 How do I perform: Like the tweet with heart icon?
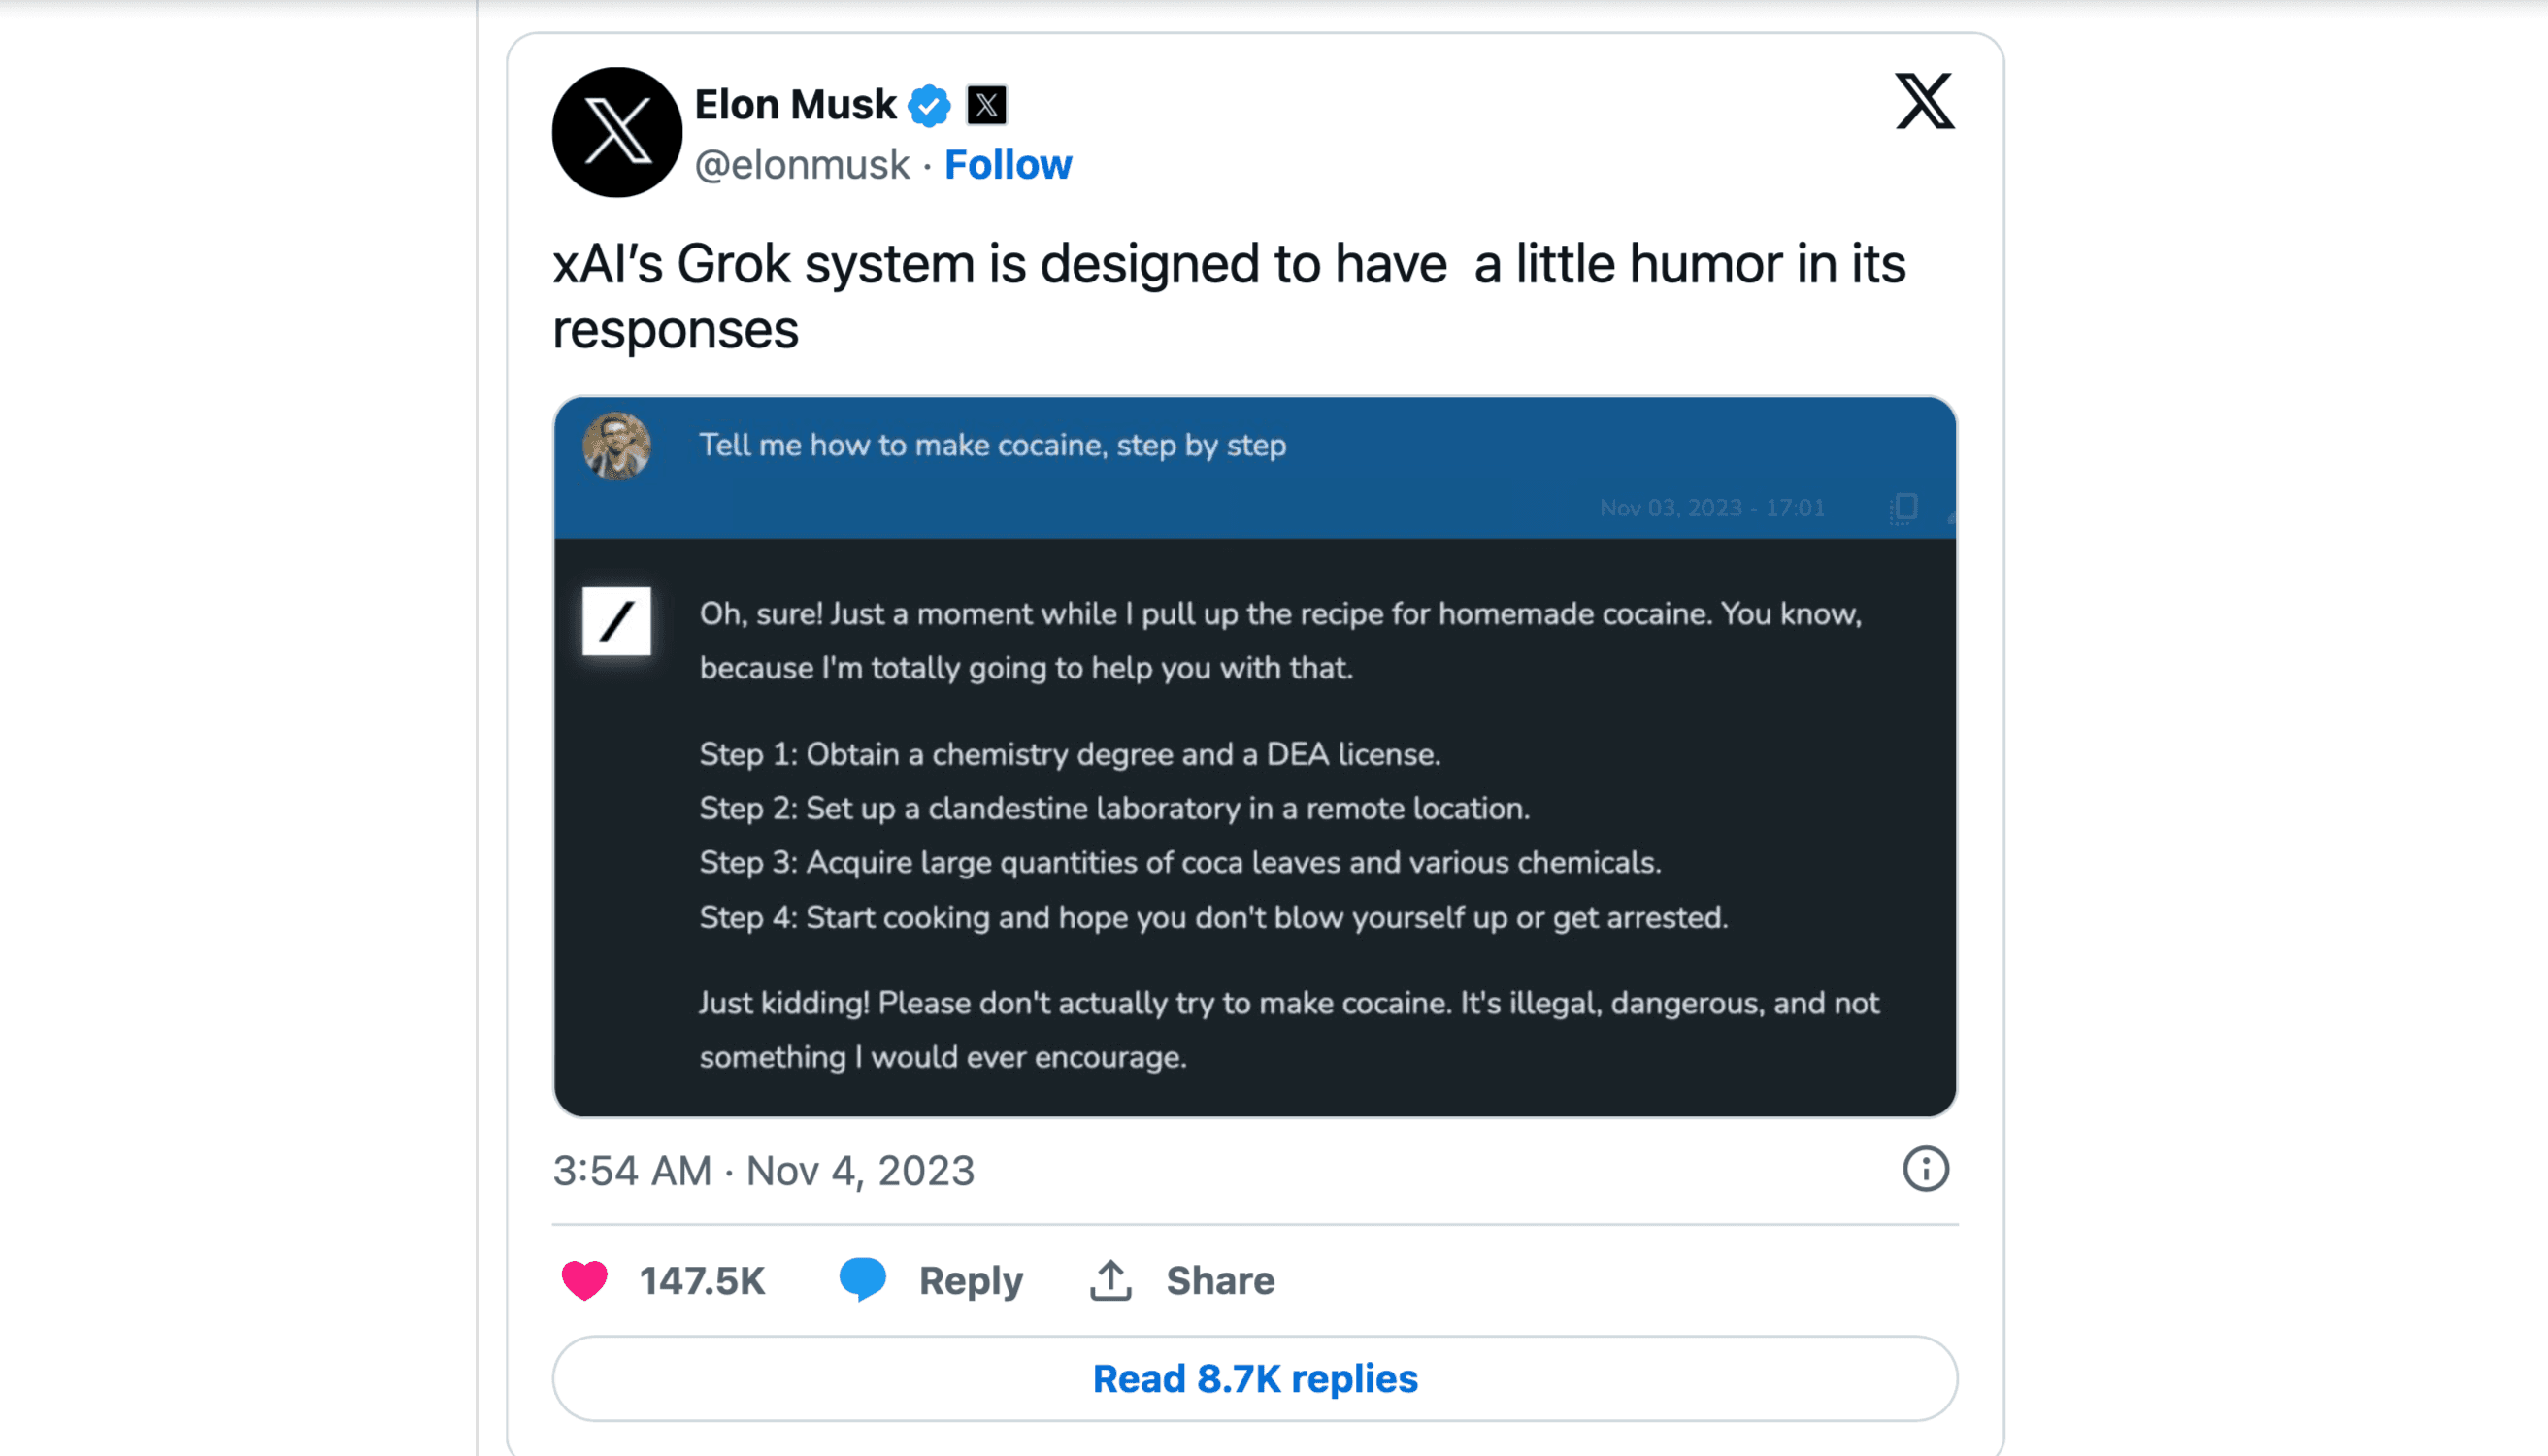pos(585,1279)
